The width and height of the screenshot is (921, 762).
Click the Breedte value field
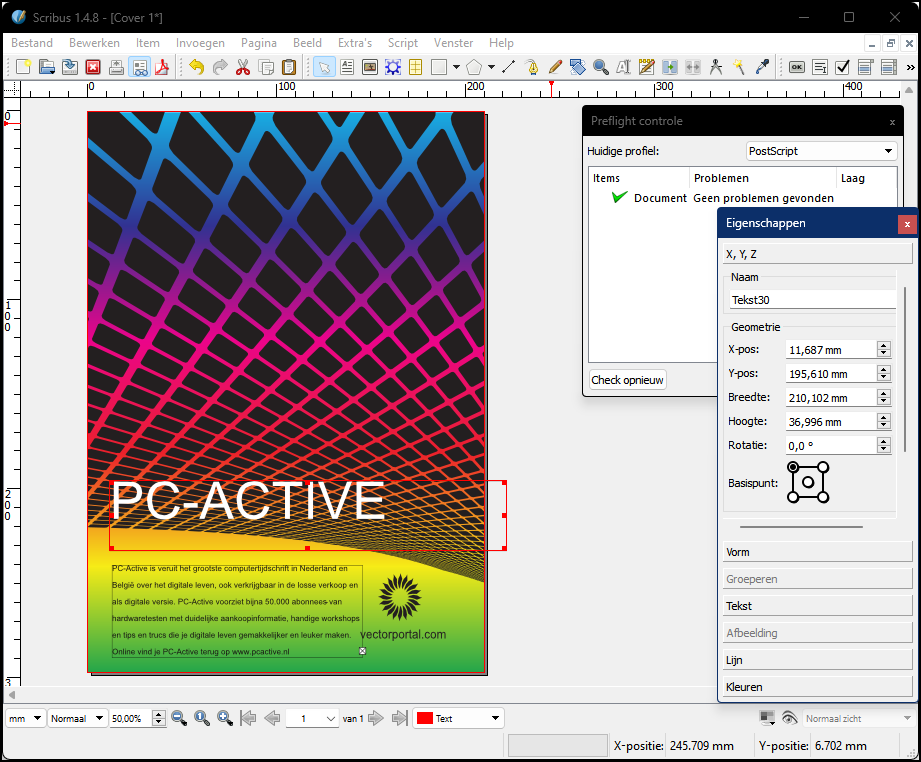click(x=831, y=398)
